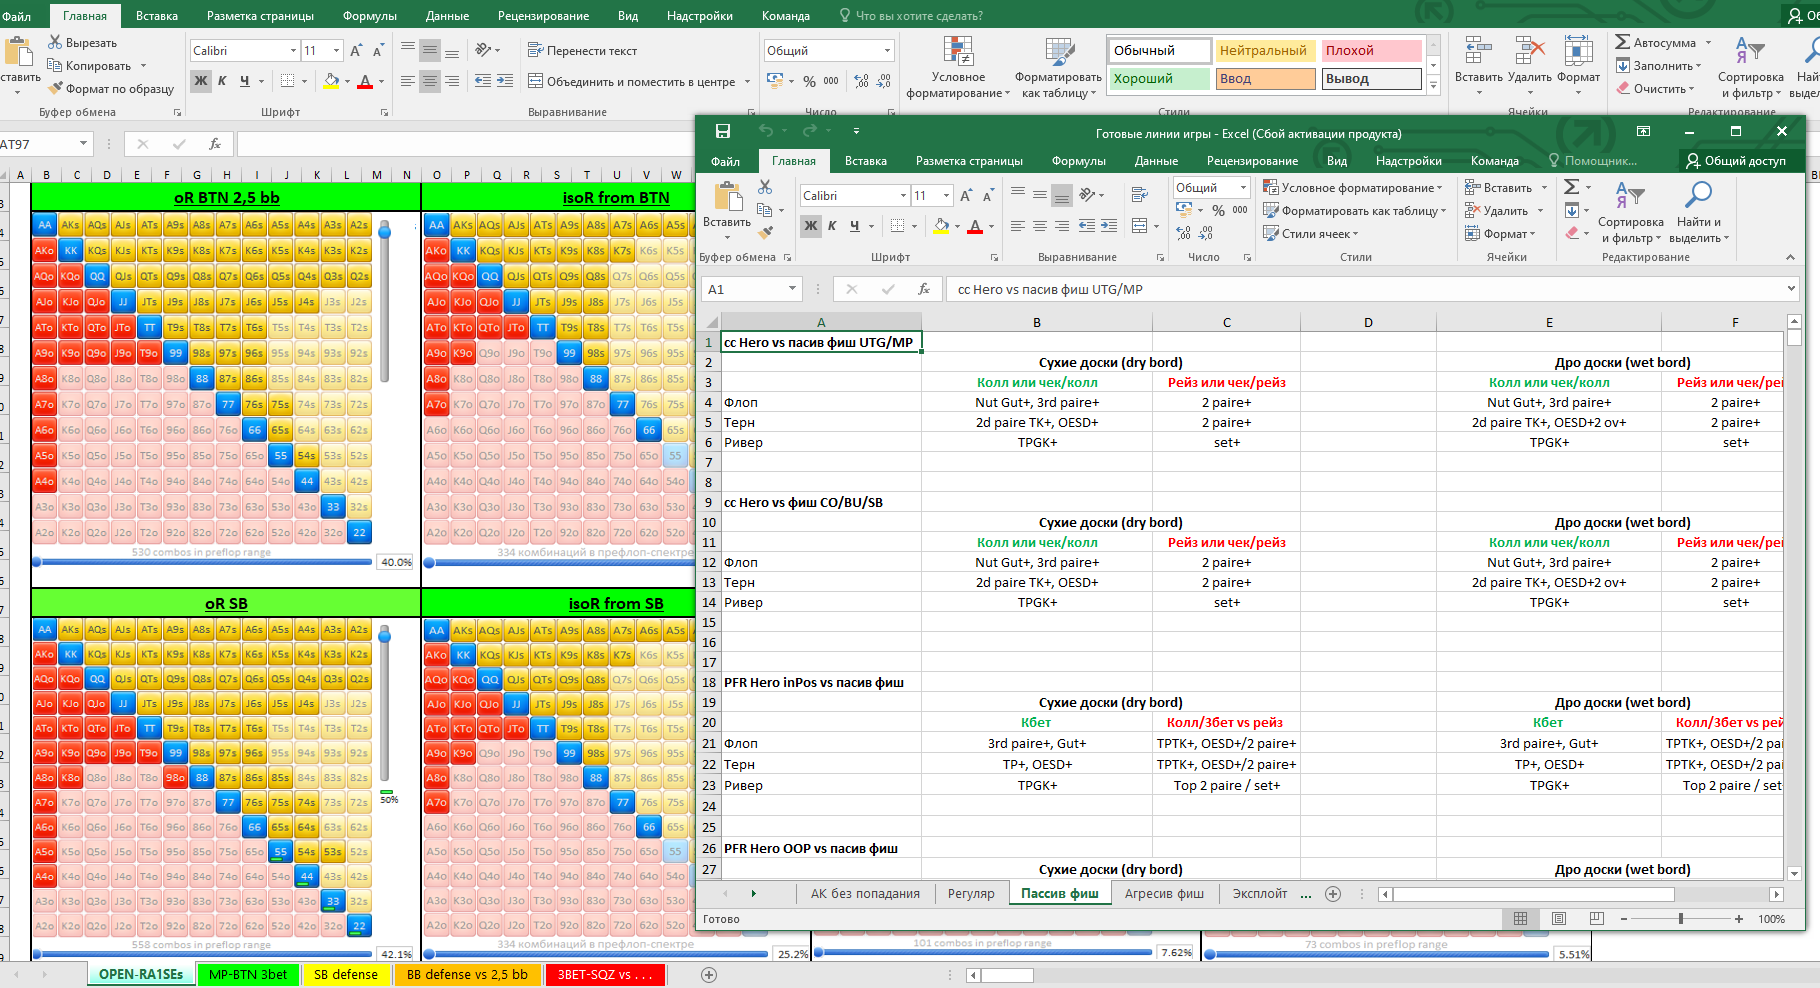Toggle Italic 'К' in background window
This screenshot has width=1820, height=988.
point(222,81)
